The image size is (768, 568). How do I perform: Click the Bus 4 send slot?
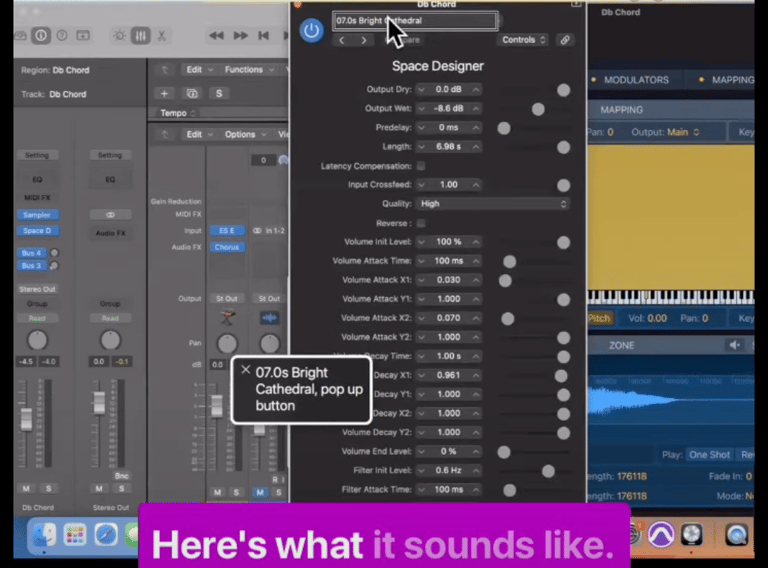[x=32, y=253]
